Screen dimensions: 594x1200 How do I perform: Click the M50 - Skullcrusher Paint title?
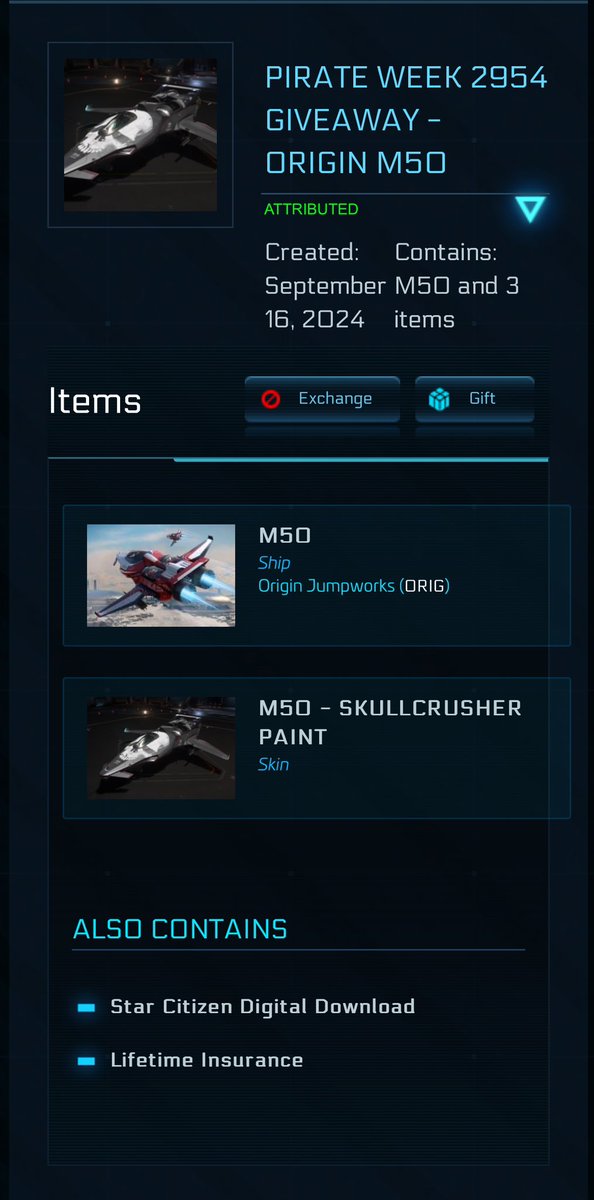[390, 722]
